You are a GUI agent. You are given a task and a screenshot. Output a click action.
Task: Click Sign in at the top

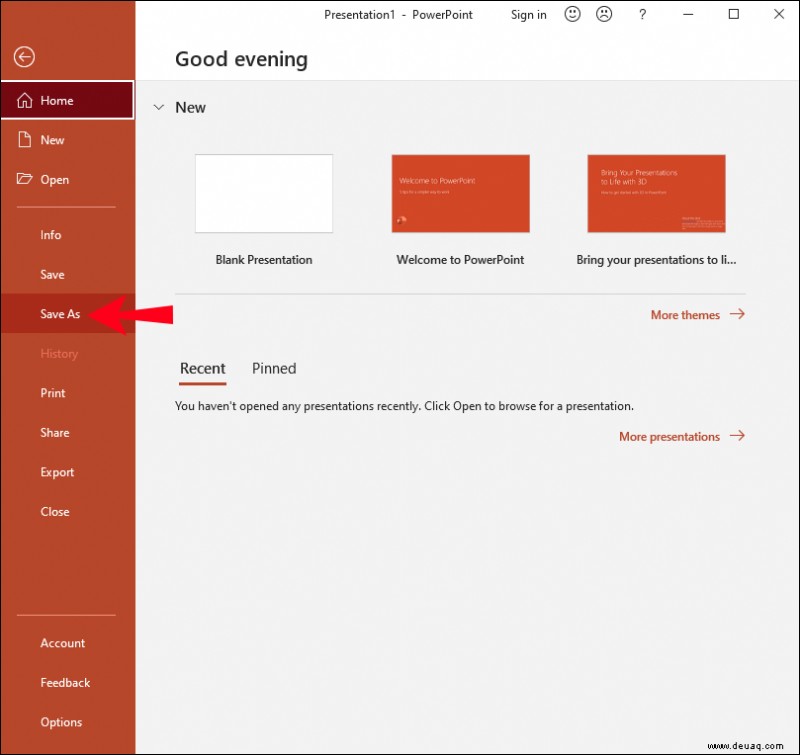click(529, 15)
